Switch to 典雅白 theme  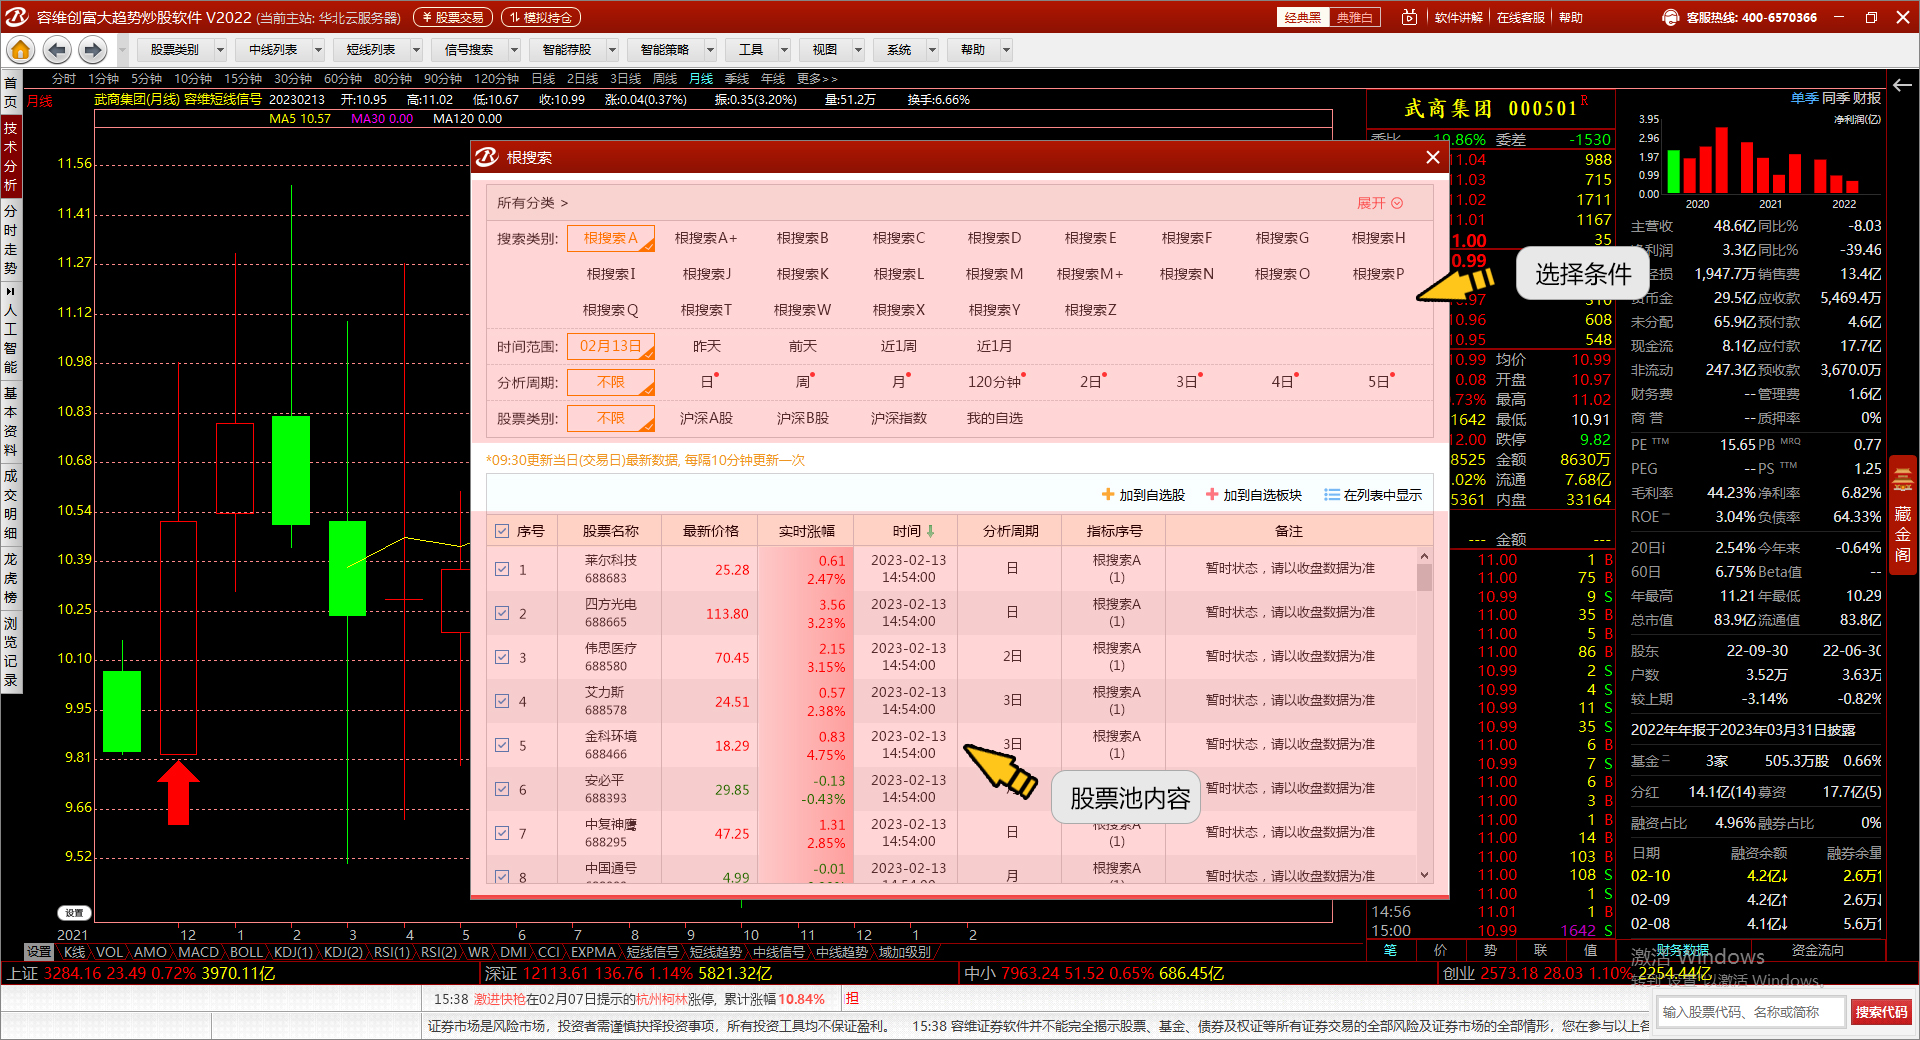tap(1355, 17)
